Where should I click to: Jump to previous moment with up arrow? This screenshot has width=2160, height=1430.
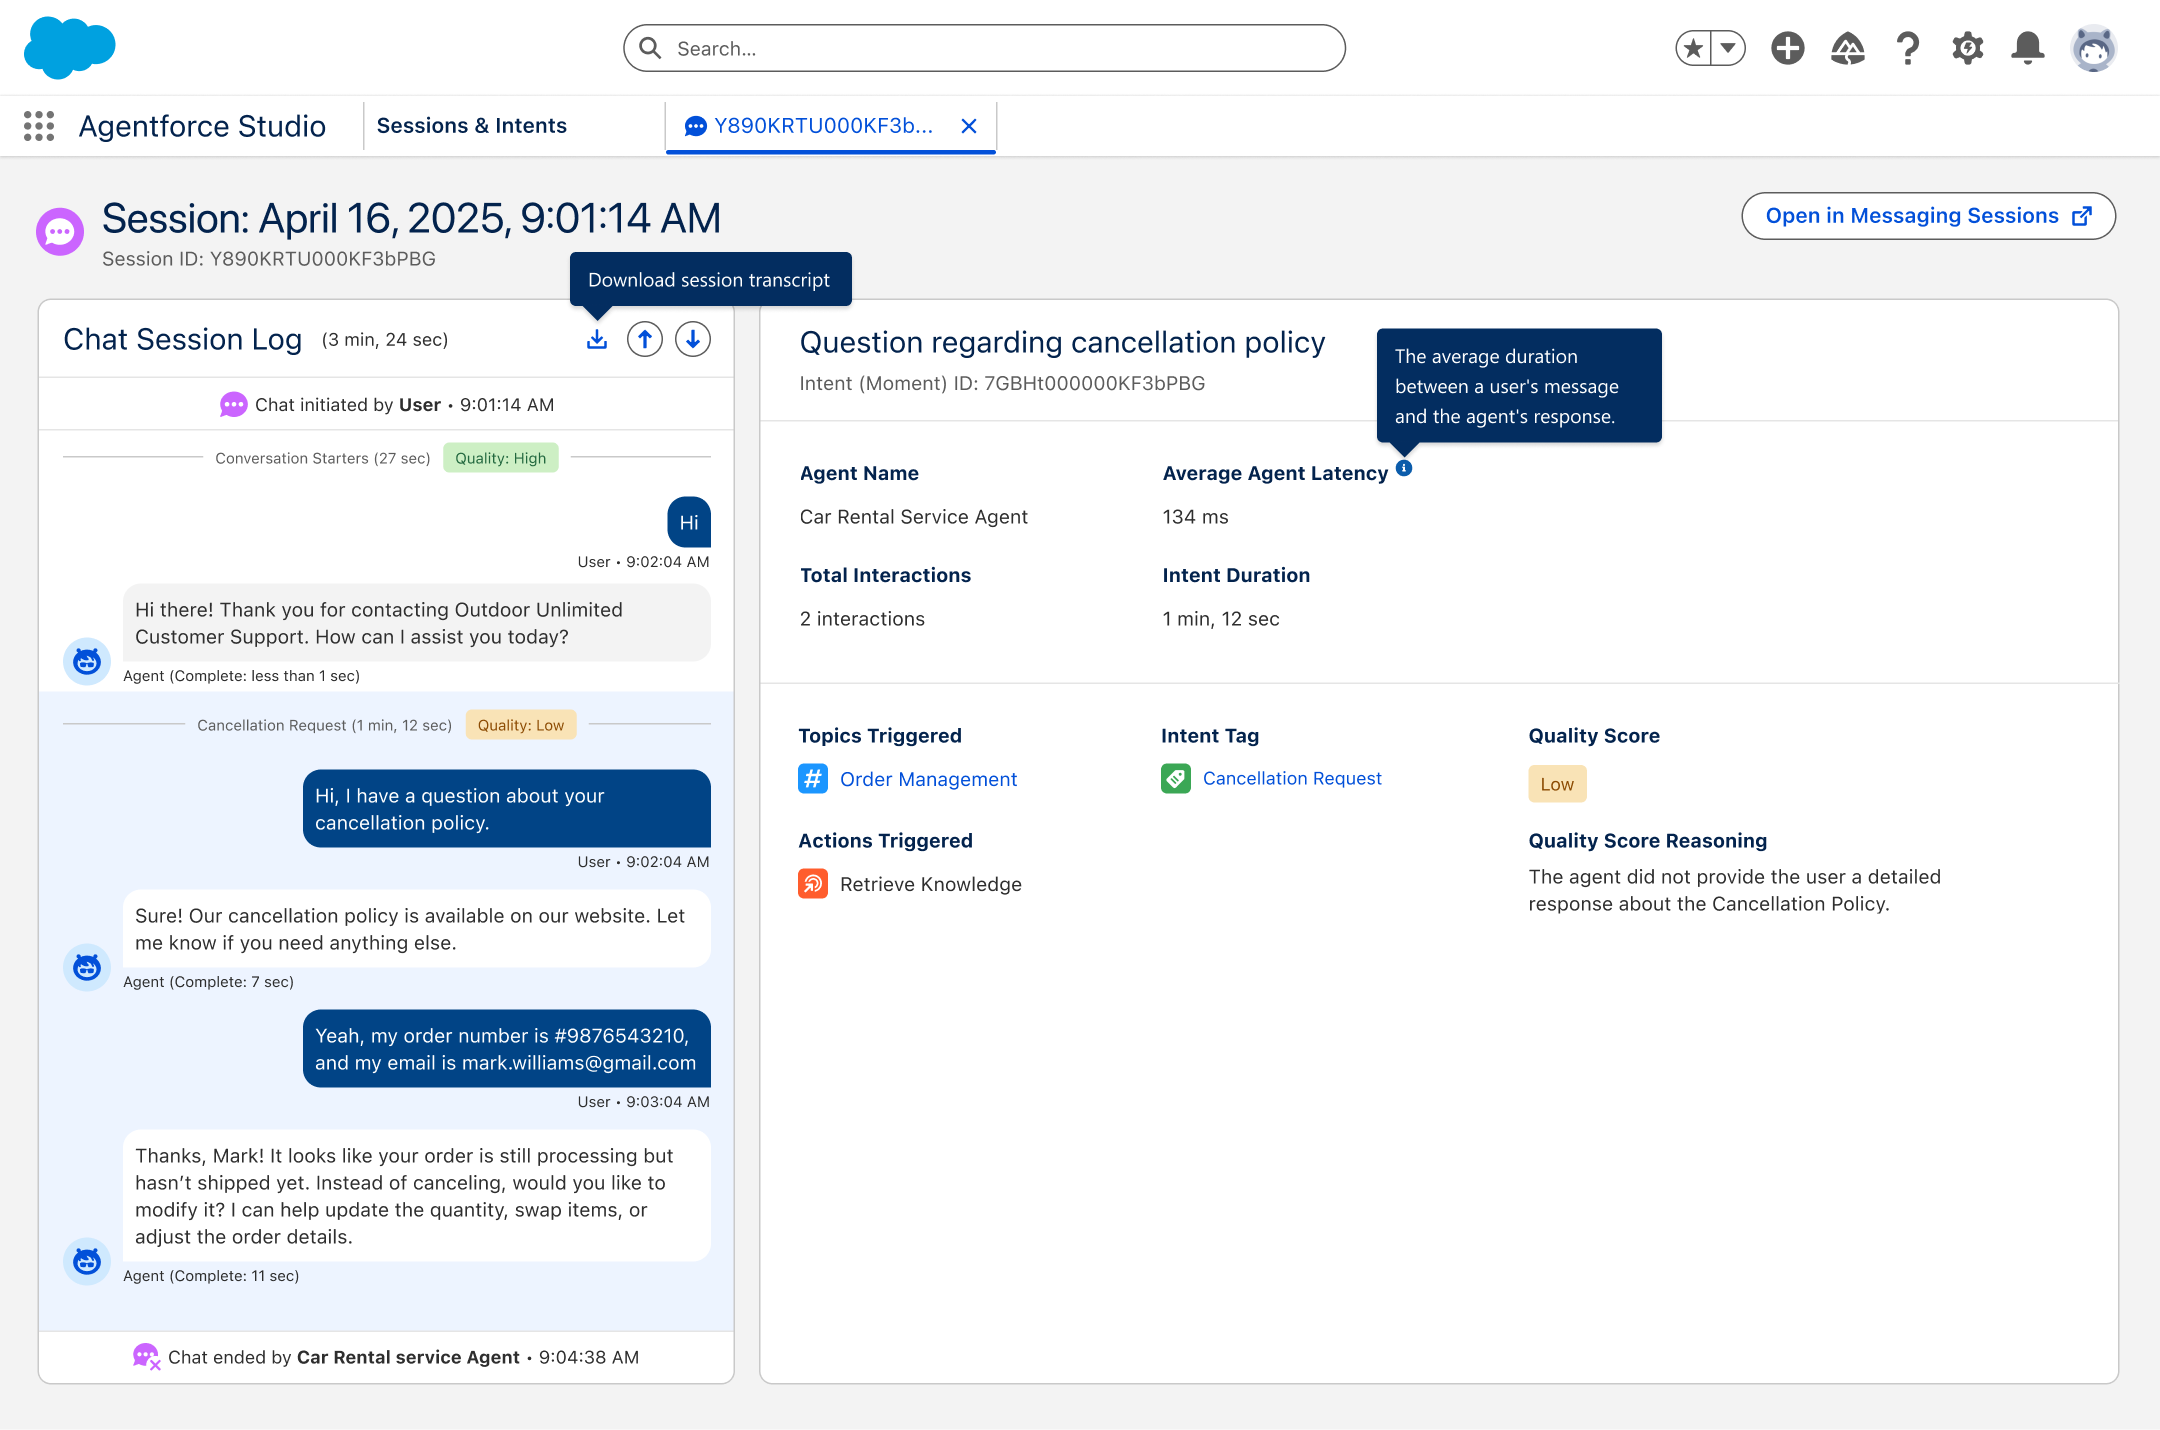coord(645,340)
